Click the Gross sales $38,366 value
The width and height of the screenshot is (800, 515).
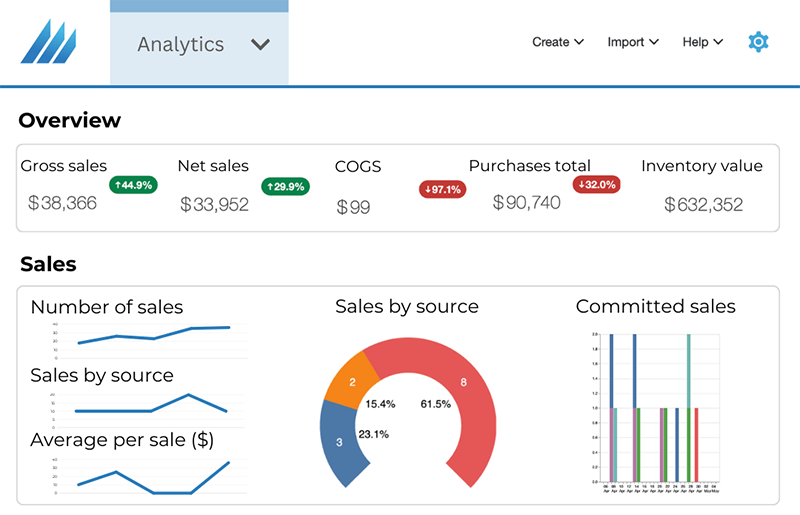(x=63, y=204)
